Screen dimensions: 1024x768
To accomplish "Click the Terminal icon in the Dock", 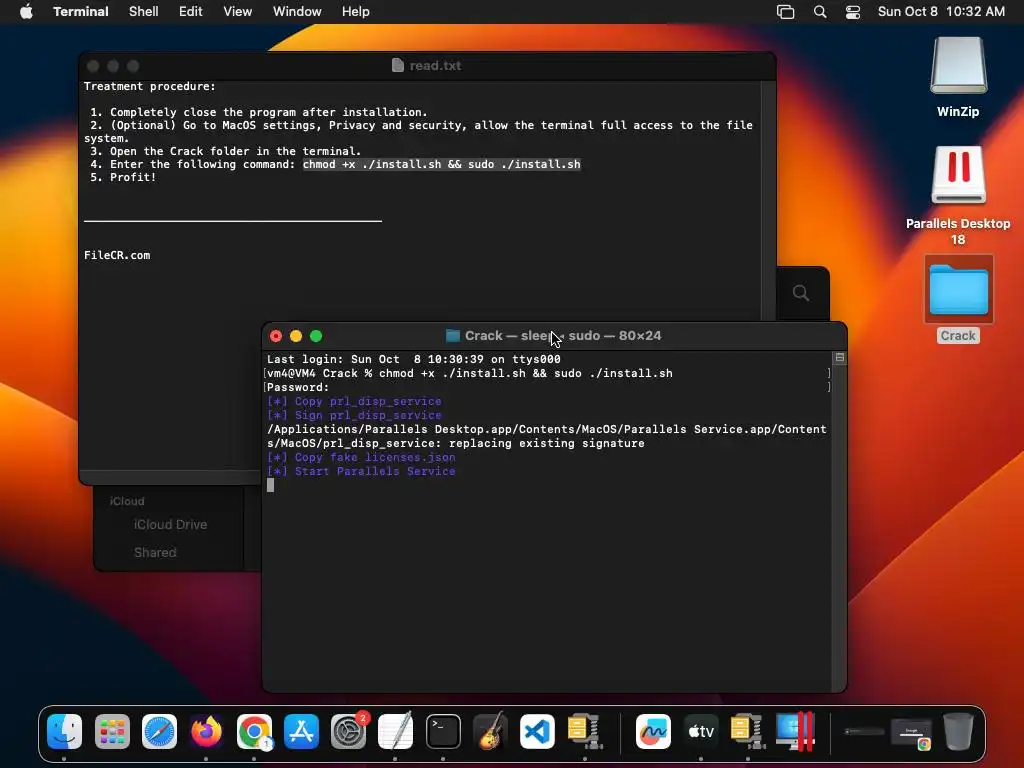I will tap(443, 731).
